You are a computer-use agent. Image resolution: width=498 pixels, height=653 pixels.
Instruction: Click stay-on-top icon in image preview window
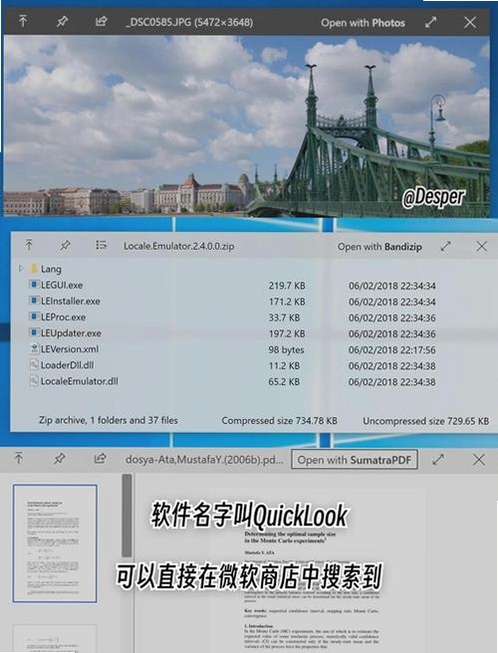(23, 21)
